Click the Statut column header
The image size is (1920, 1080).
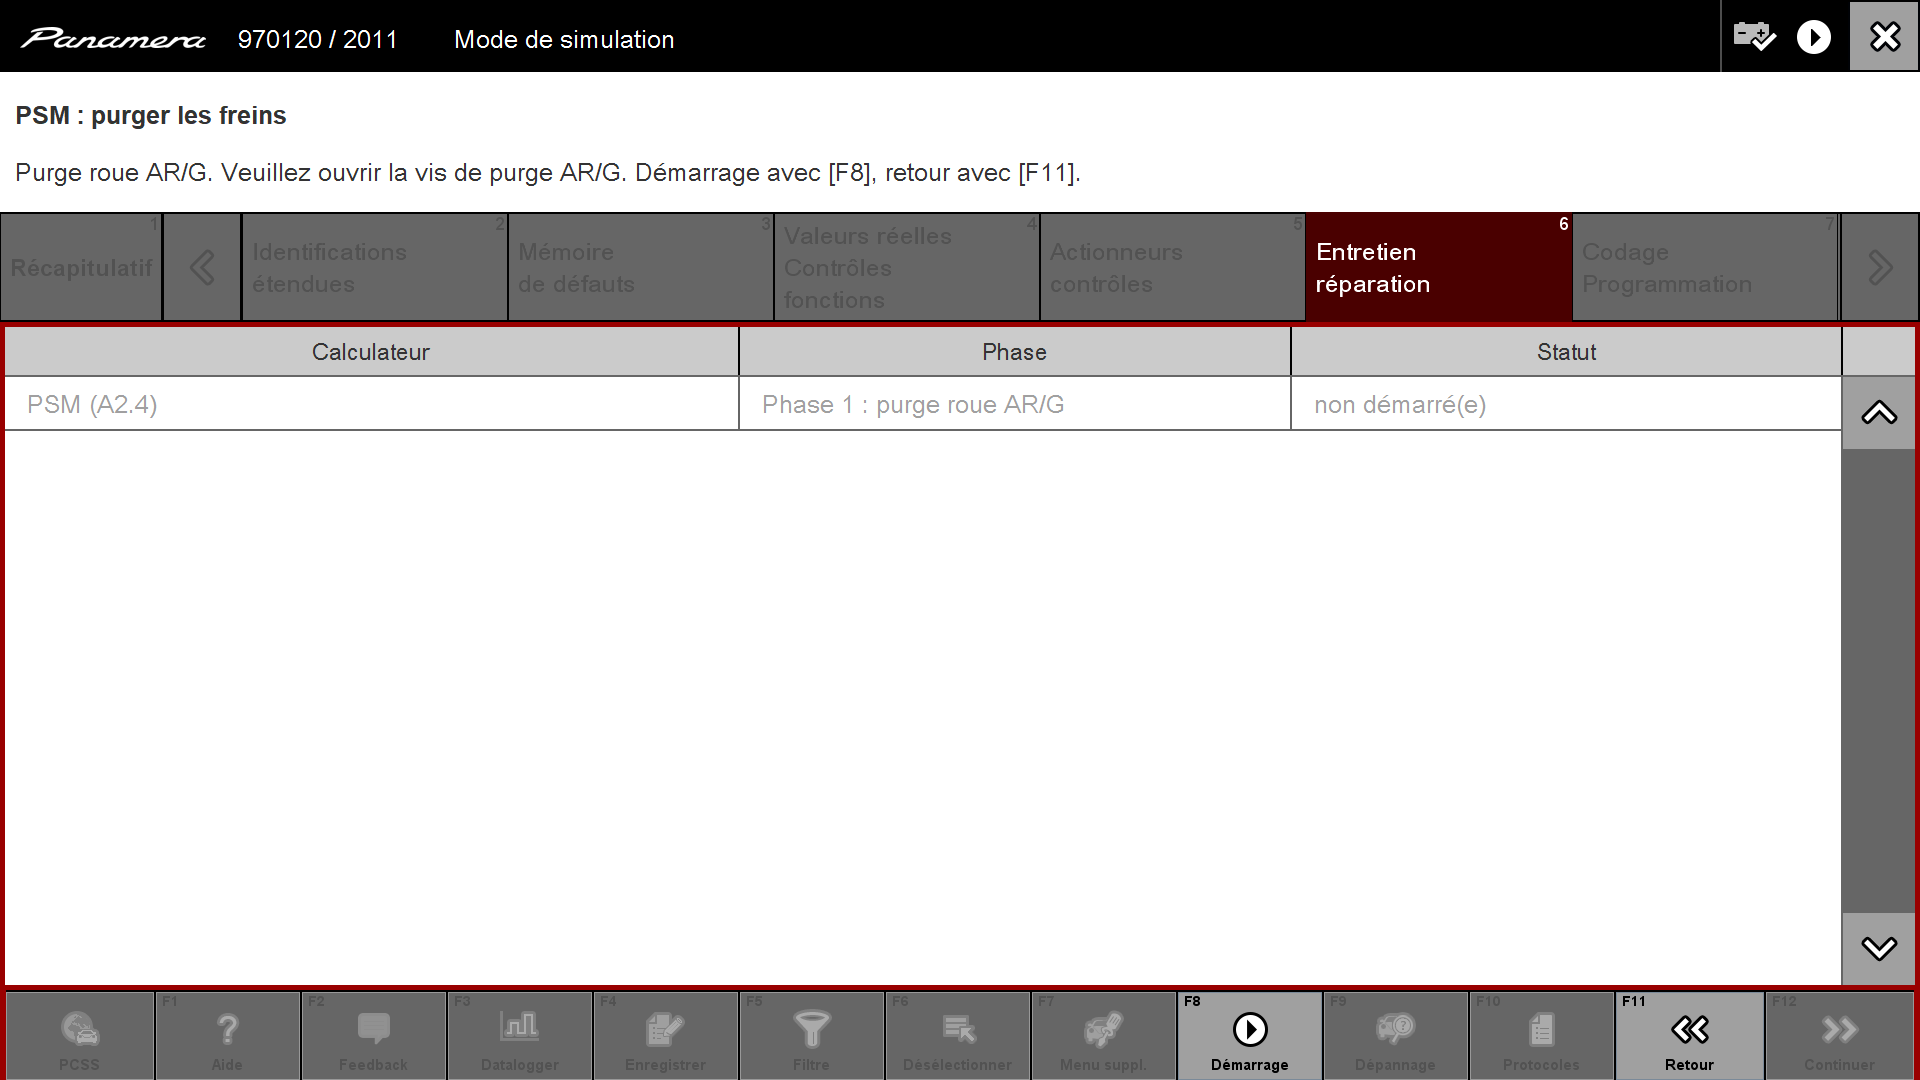coord(1565,352)
